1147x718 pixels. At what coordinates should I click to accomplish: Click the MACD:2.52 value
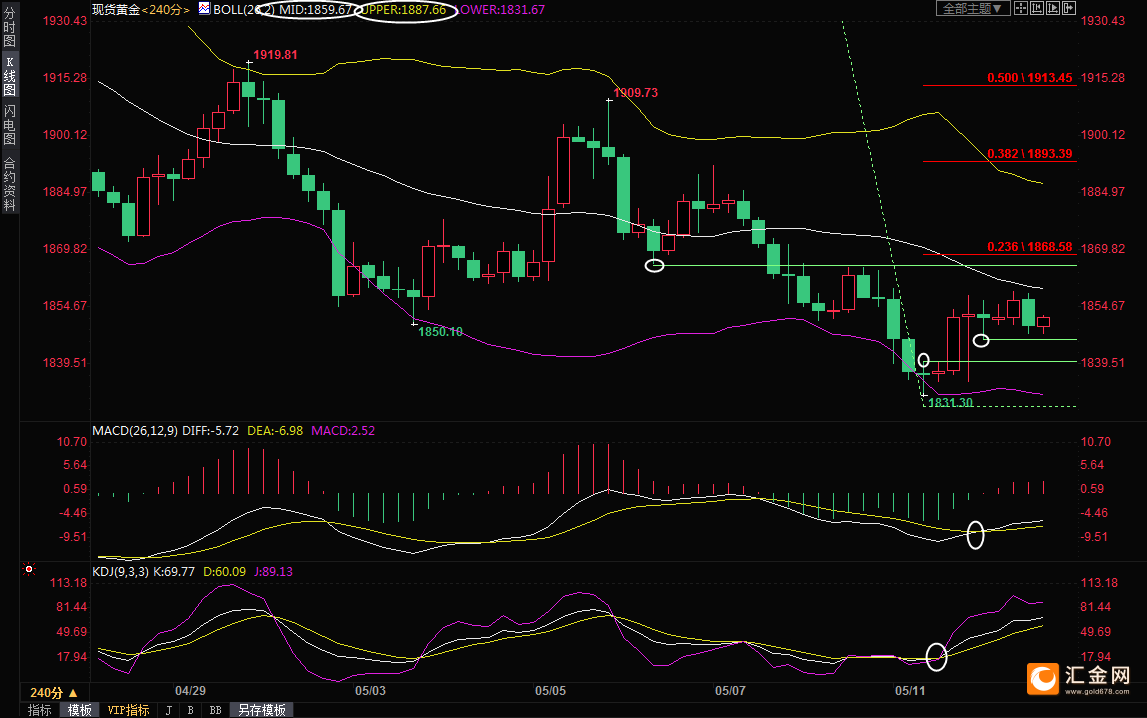343,431
